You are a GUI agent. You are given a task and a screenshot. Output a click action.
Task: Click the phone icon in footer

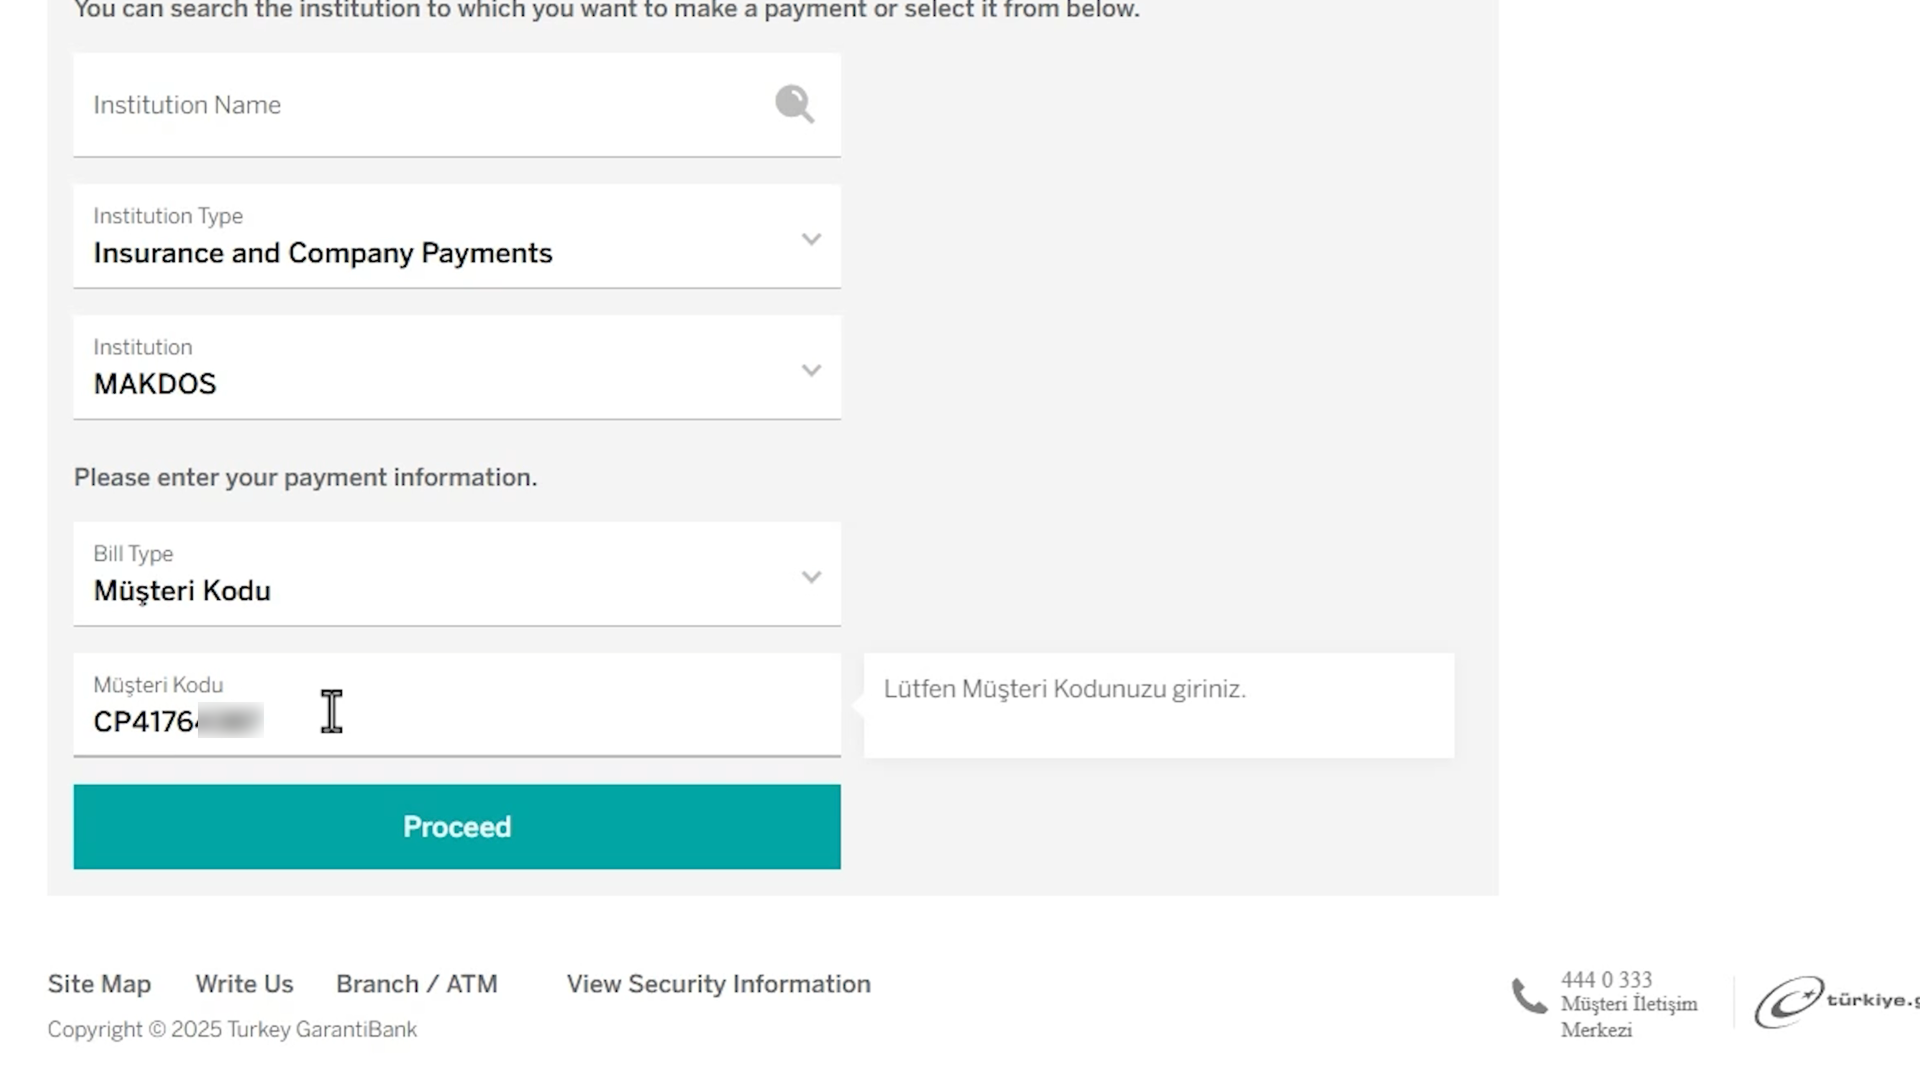[1529, 996]
